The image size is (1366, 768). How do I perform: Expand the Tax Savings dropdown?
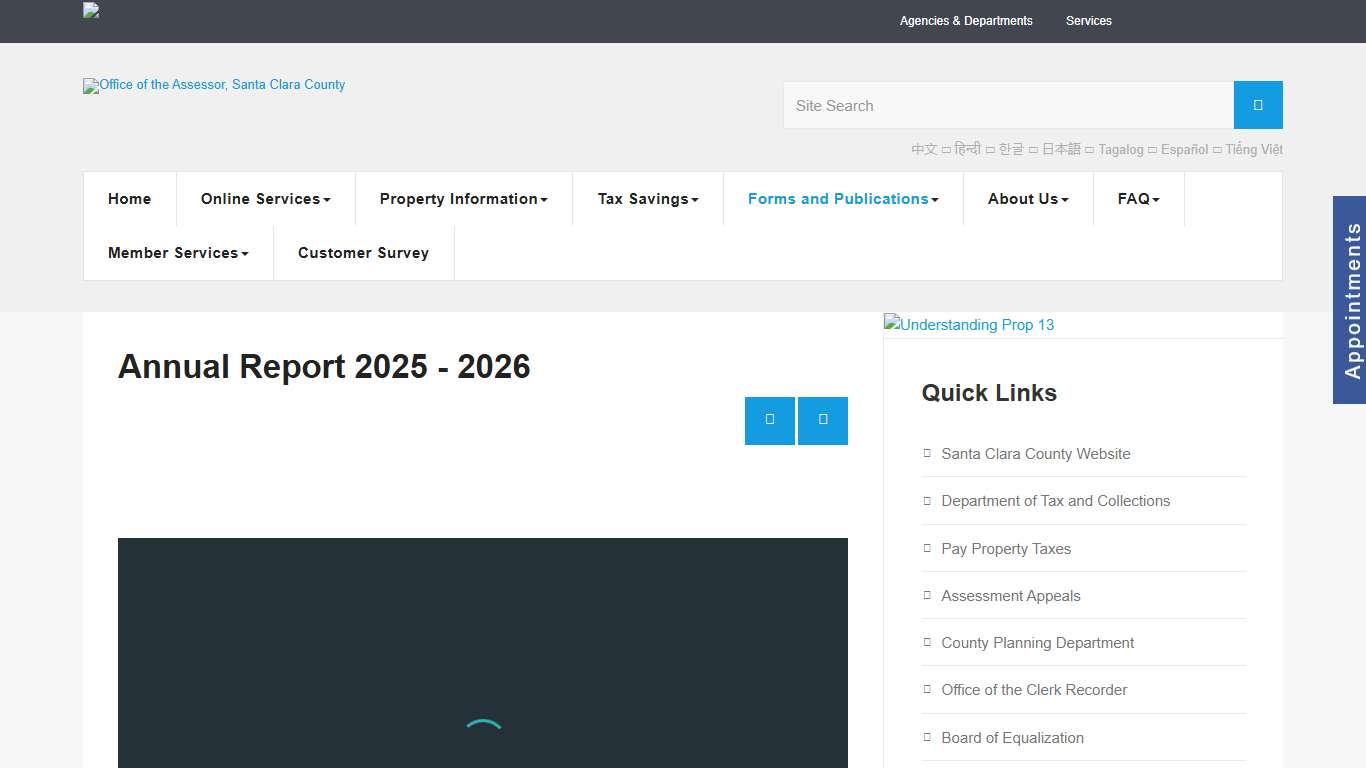tap(646, 198)
